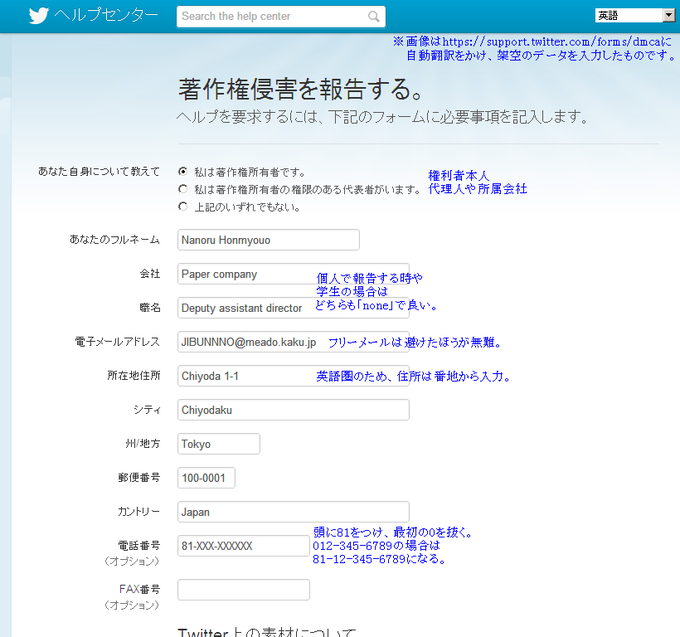Click the 著作権侵害を報告する heading

point(301,89)
